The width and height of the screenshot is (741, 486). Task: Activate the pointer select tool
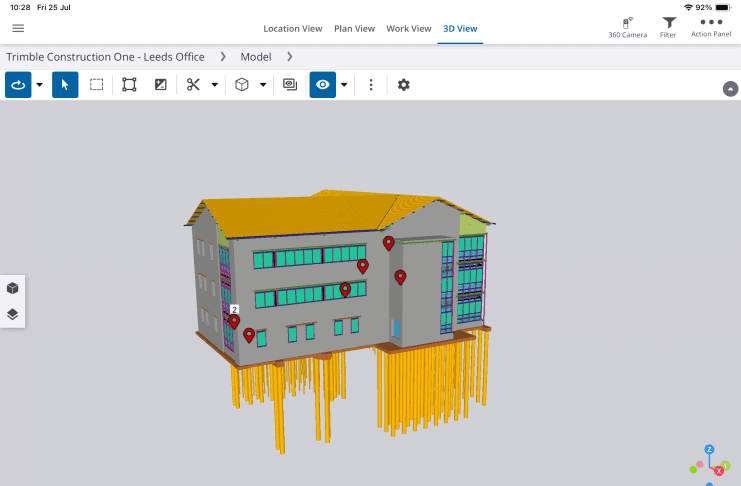click(65, 85)
